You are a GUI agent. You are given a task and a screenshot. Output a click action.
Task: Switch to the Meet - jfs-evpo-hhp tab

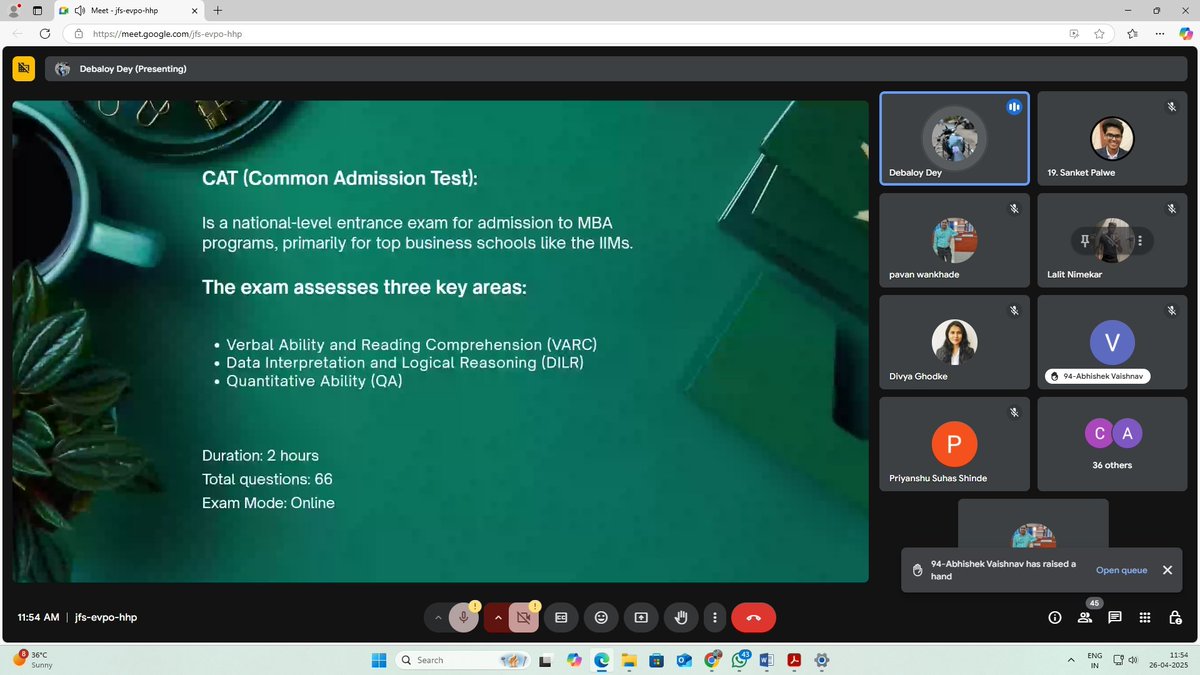tap(126, 10)
